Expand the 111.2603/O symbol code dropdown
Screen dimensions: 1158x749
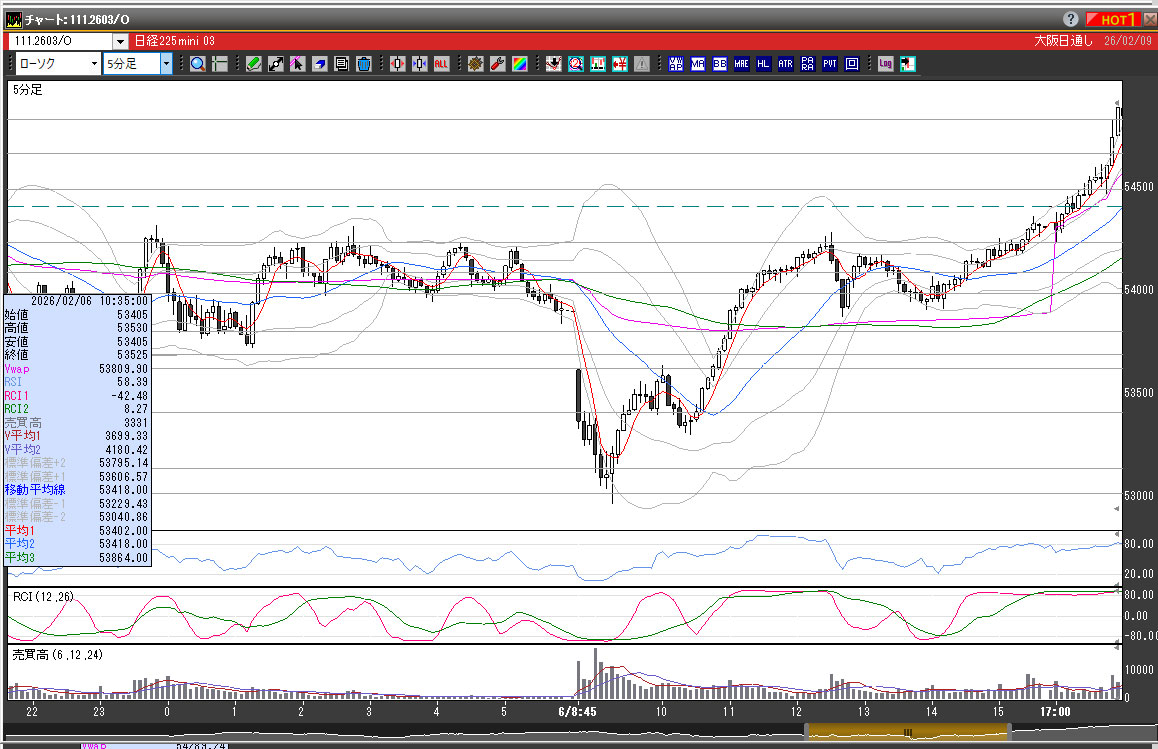[120, 41]
